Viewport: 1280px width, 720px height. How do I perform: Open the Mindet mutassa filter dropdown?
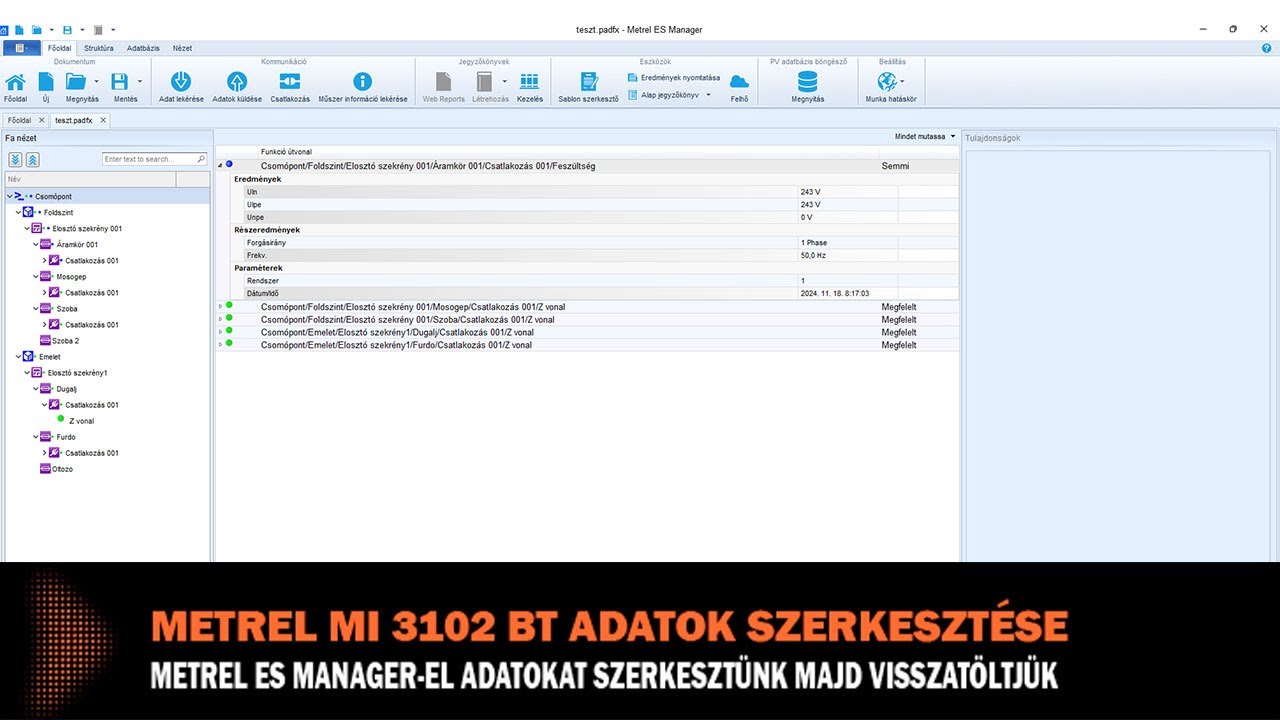click(x=925, y=136)
